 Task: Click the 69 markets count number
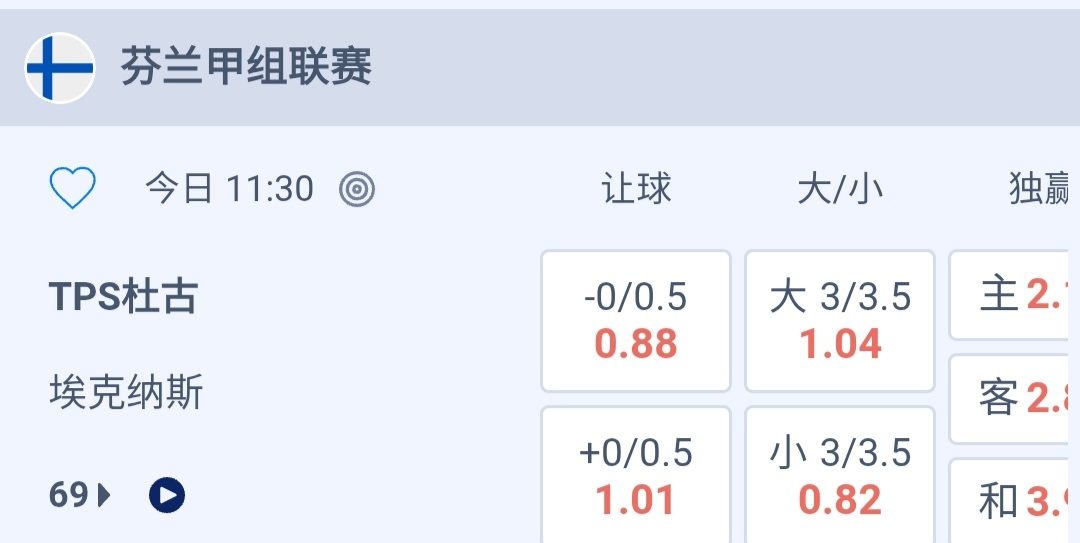(x=69, y=495)
